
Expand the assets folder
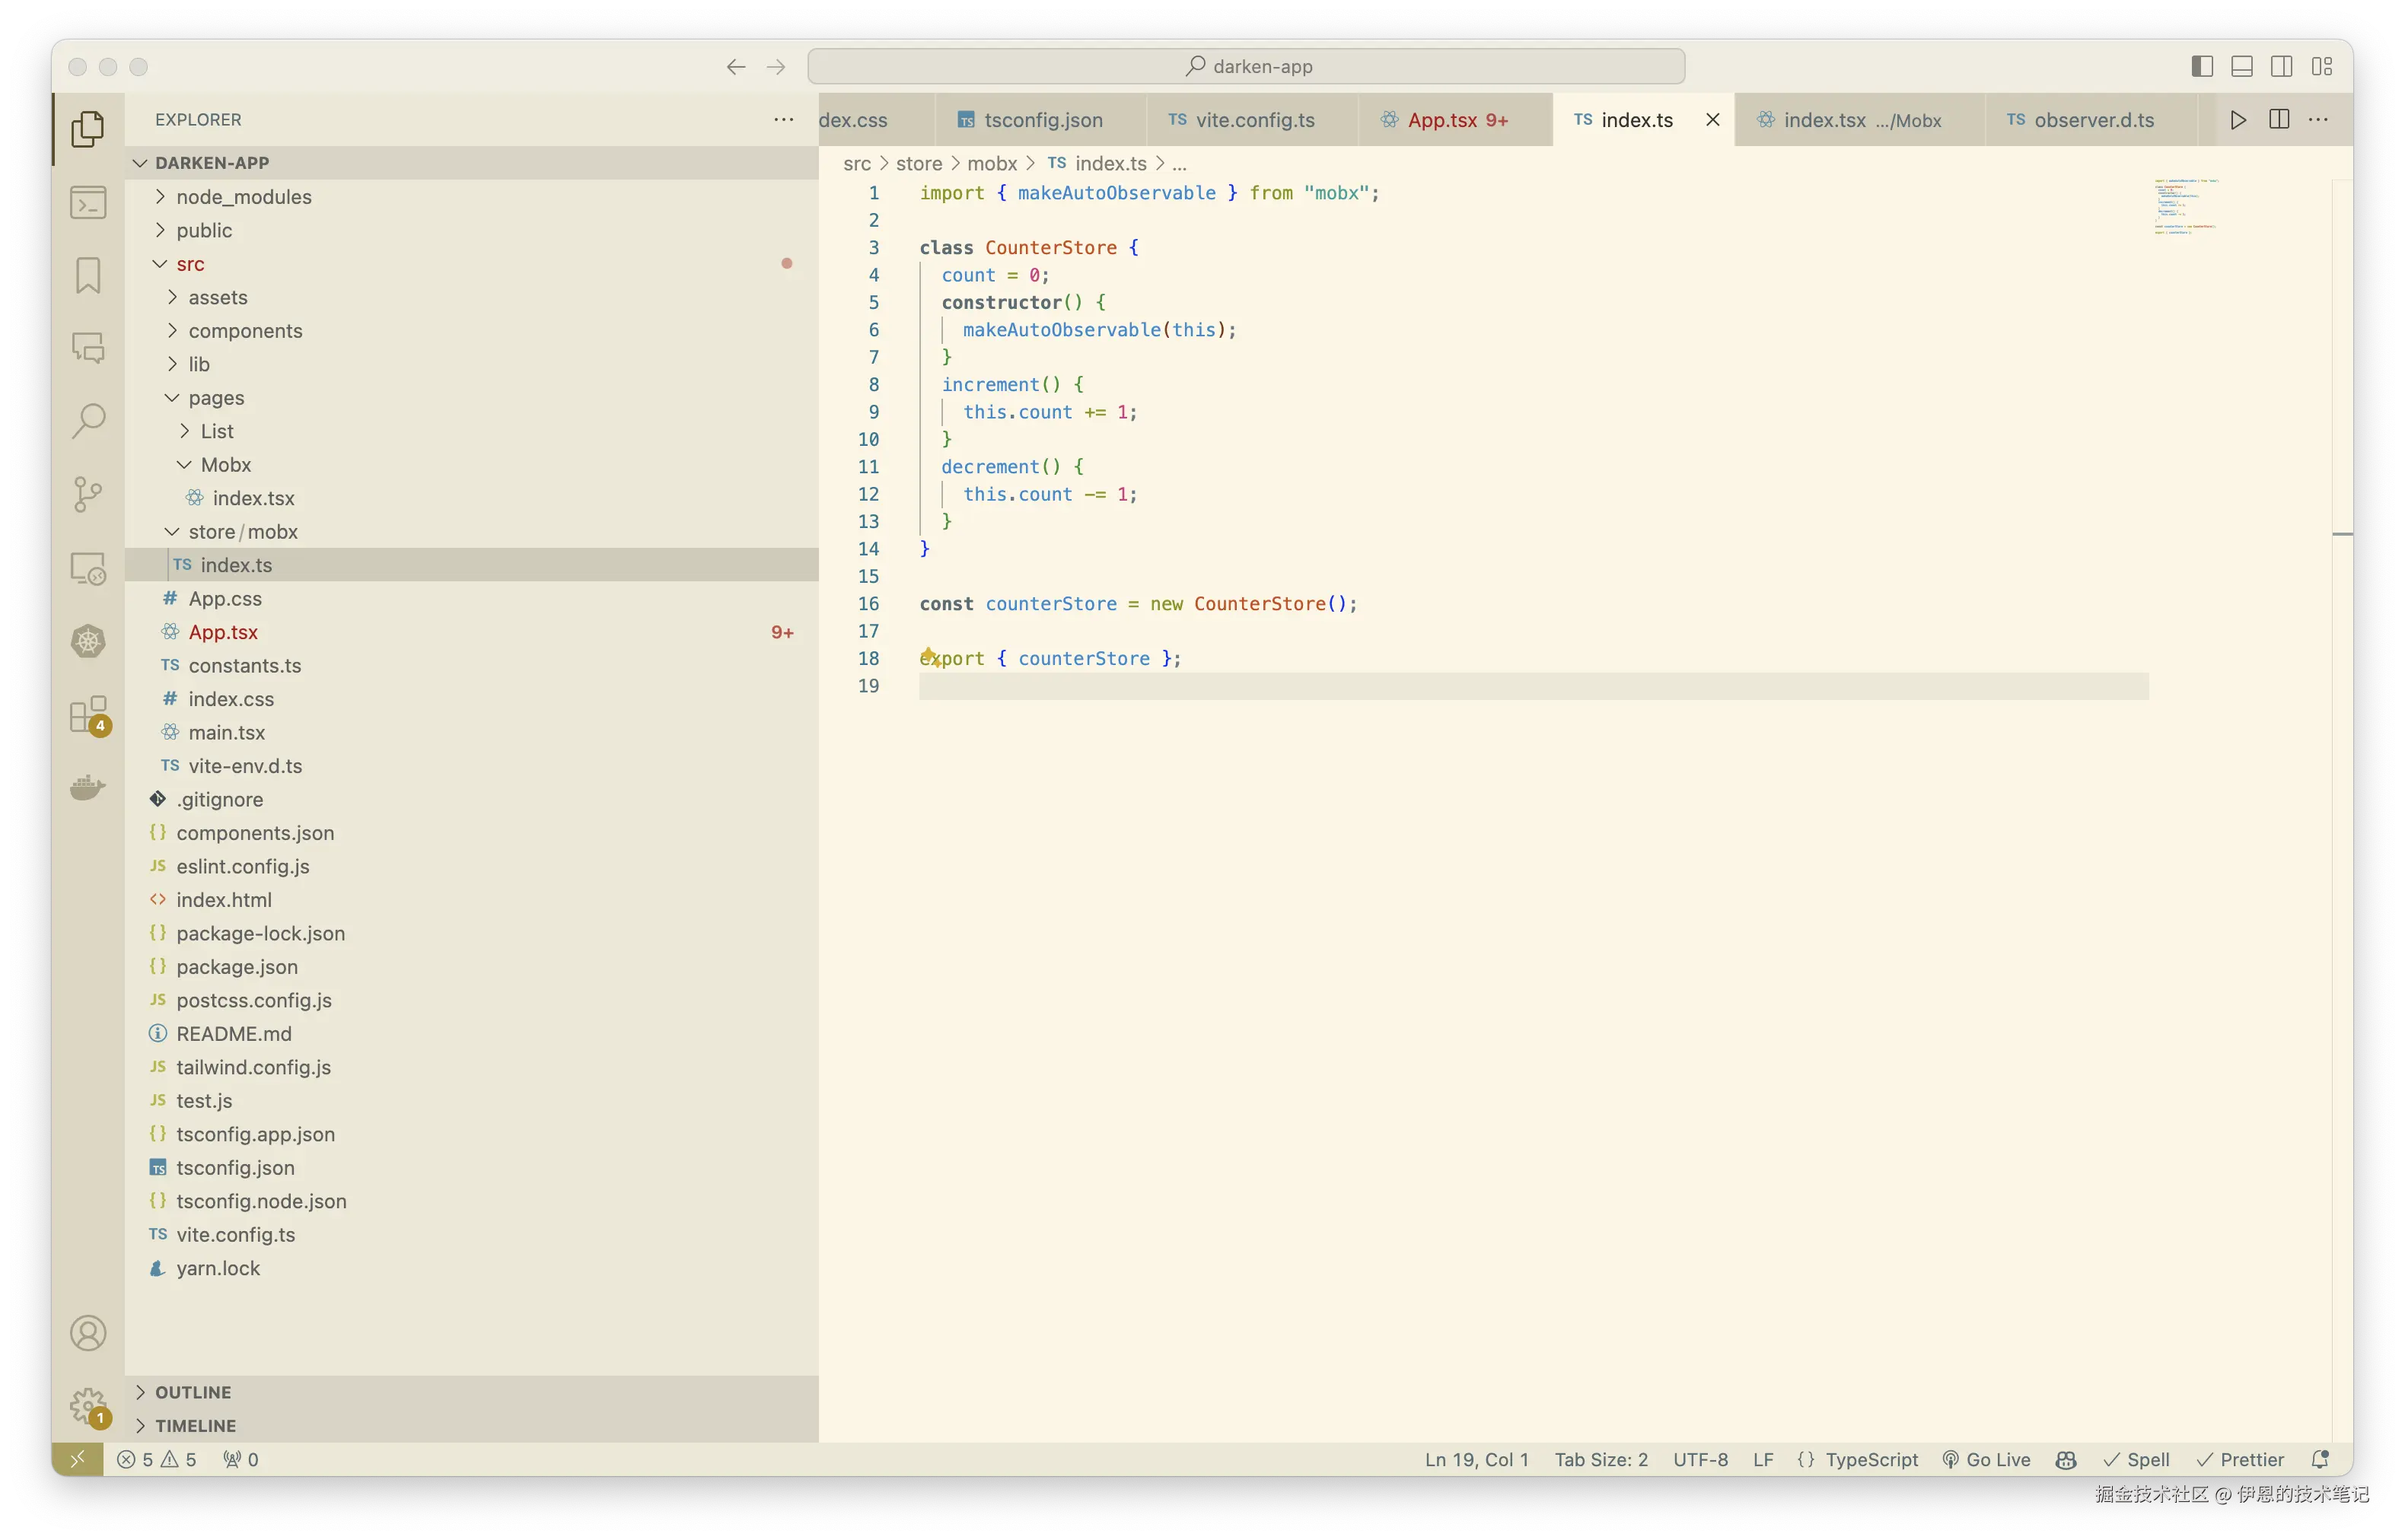[x=471, y=297]
